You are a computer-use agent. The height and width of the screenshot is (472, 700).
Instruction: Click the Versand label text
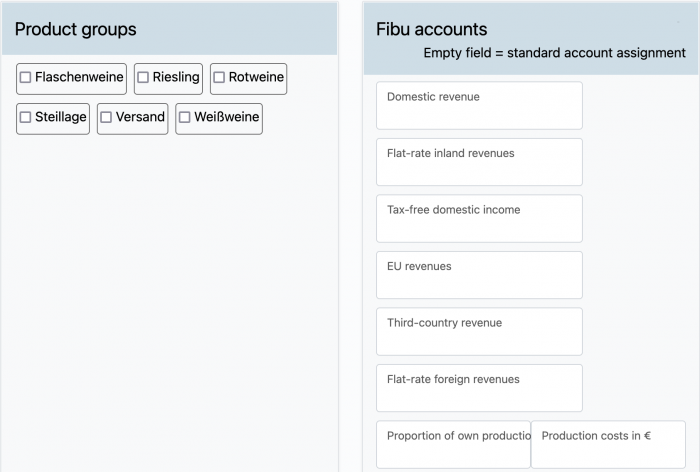pyautogui.click(x=140, y=118)
